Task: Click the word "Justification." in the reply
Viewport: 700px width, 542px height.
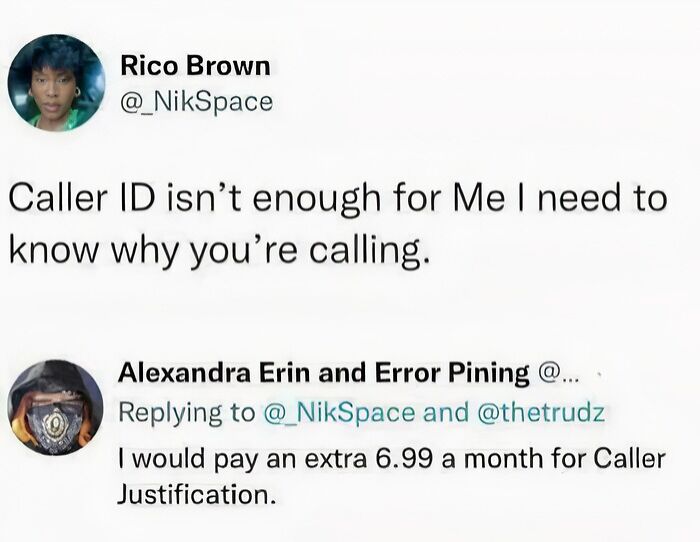Action: 196,493
